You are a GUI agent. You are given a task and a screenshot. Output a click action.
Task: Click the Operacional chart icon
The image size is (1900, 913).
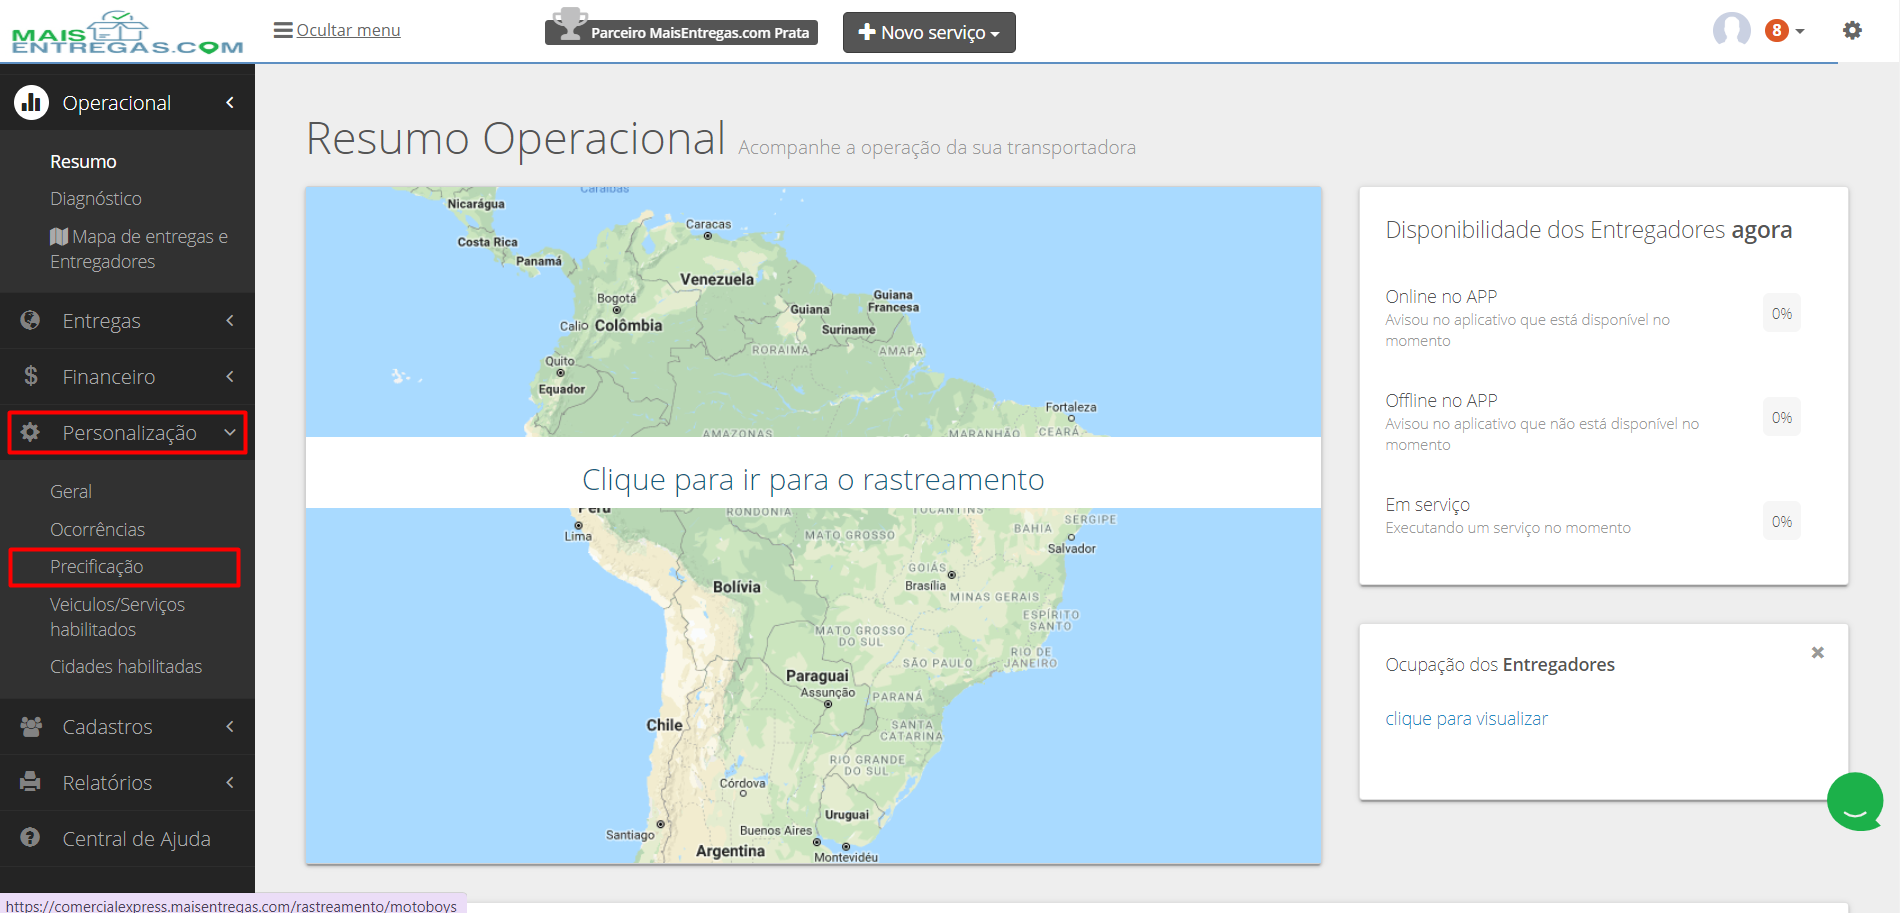pyautogui.click(x=31, y=102)
